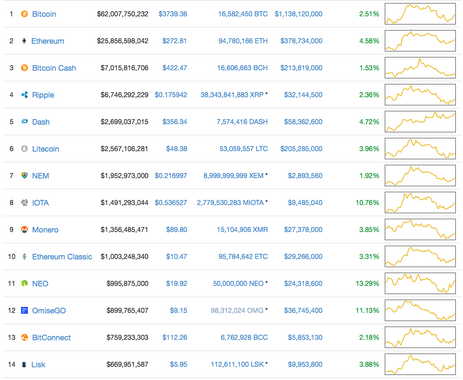View the BitConnect price sparkline chart
463x380 pixels.
click(420, 337)
